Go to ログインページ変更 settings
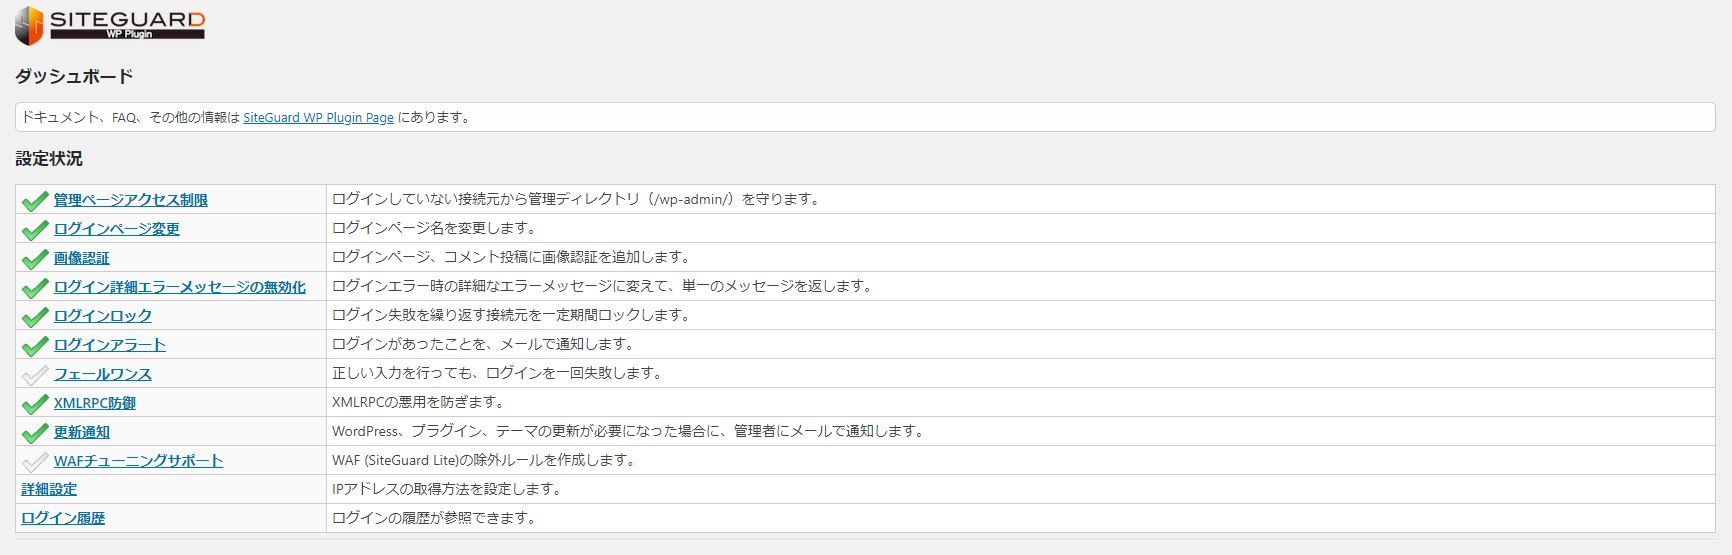This screenshot has width=1732, height=555. (x=116, y=229)
